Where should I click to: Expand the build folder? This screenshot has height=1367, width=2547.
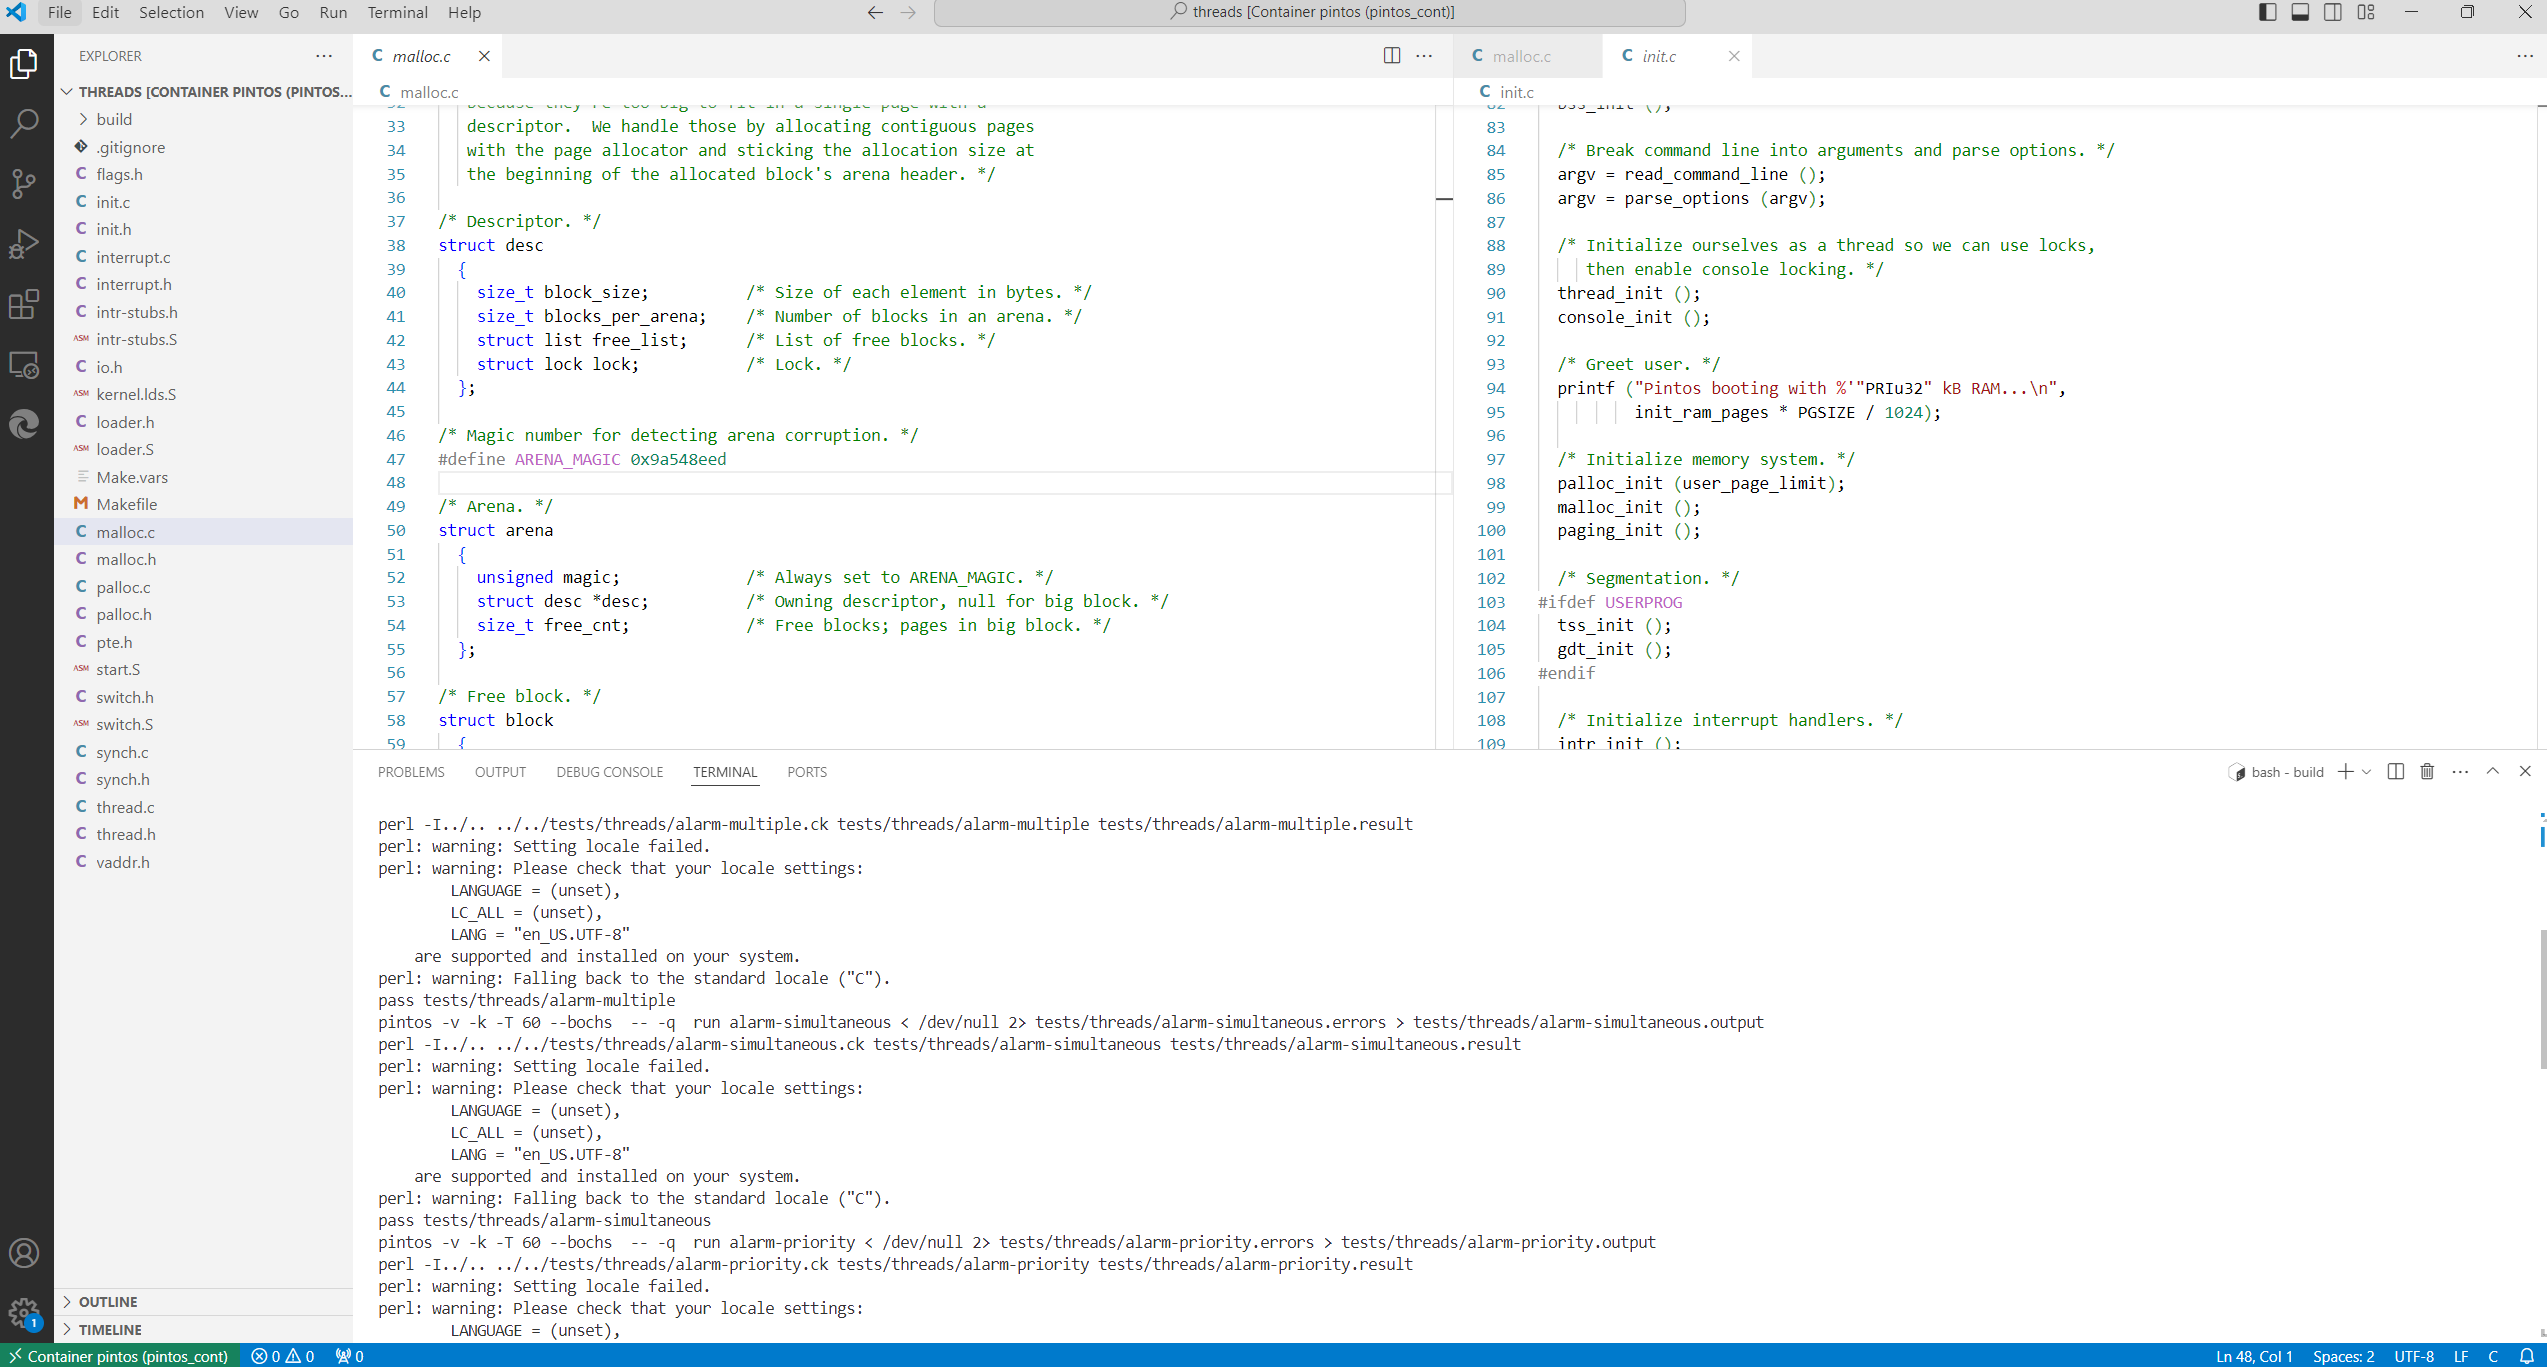click(114, 119)
